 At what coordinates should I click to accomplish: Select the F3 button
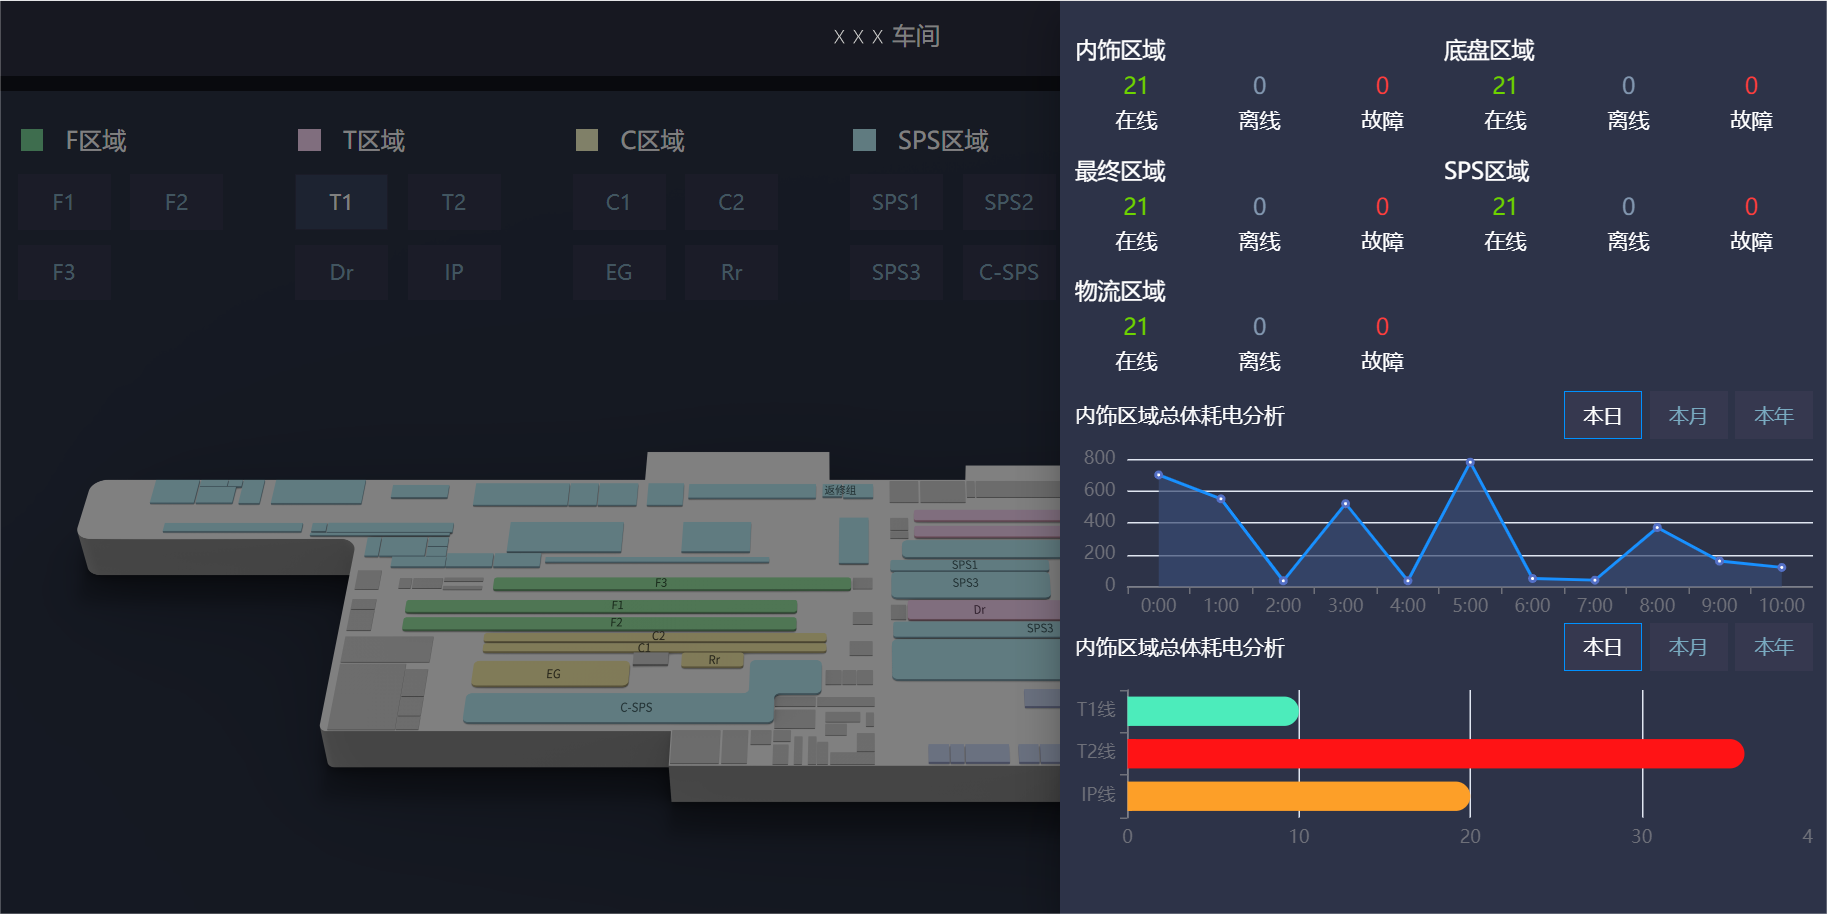(x=63, y=272)
